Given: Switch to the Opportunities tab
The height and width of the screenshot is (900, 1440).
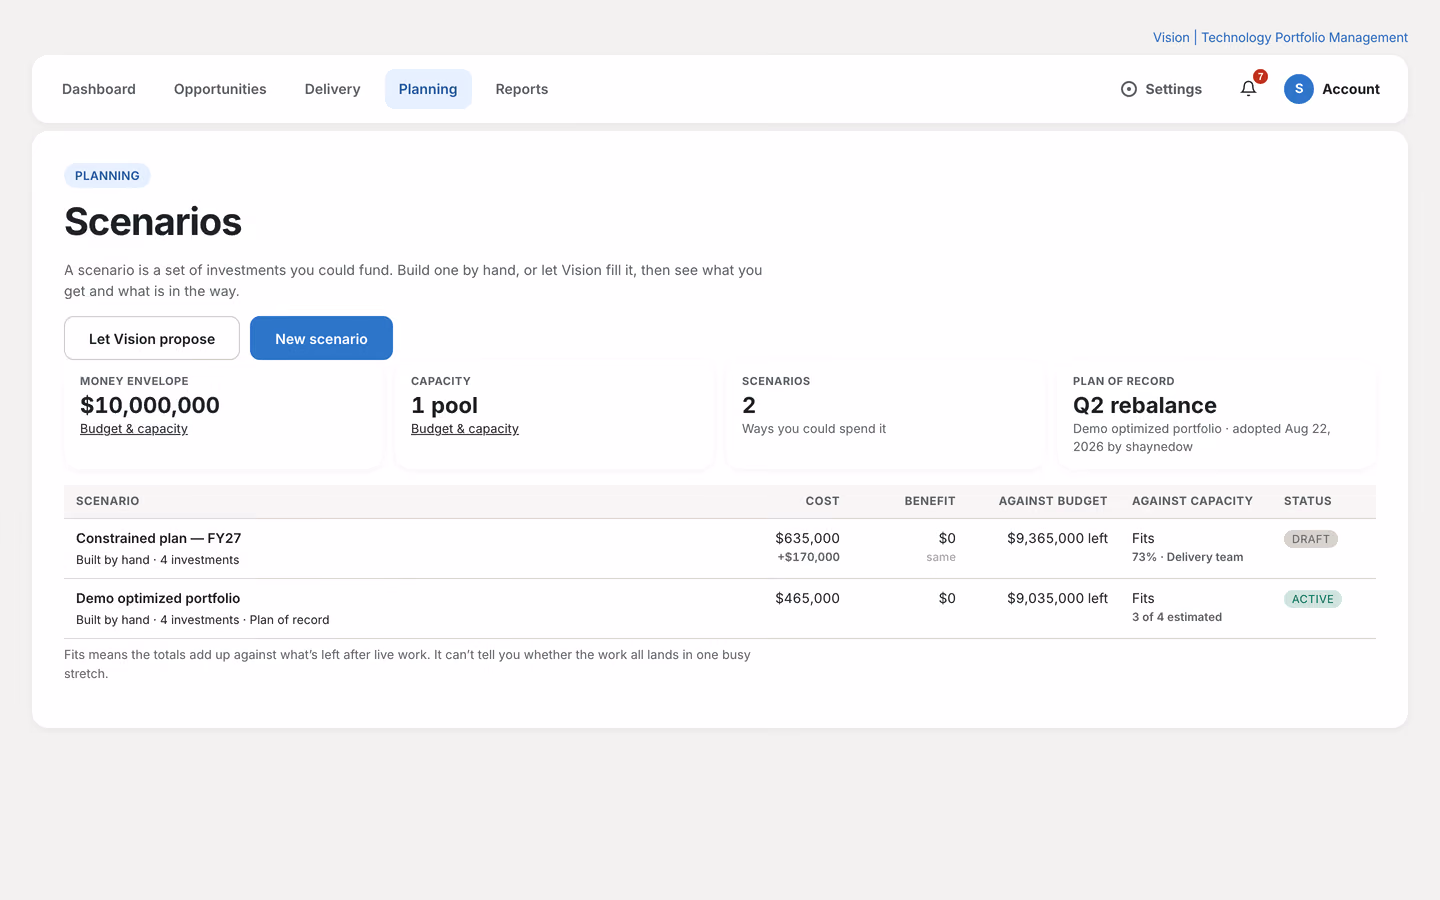Looking at the screenshot, I should click(x=220, y=89).
